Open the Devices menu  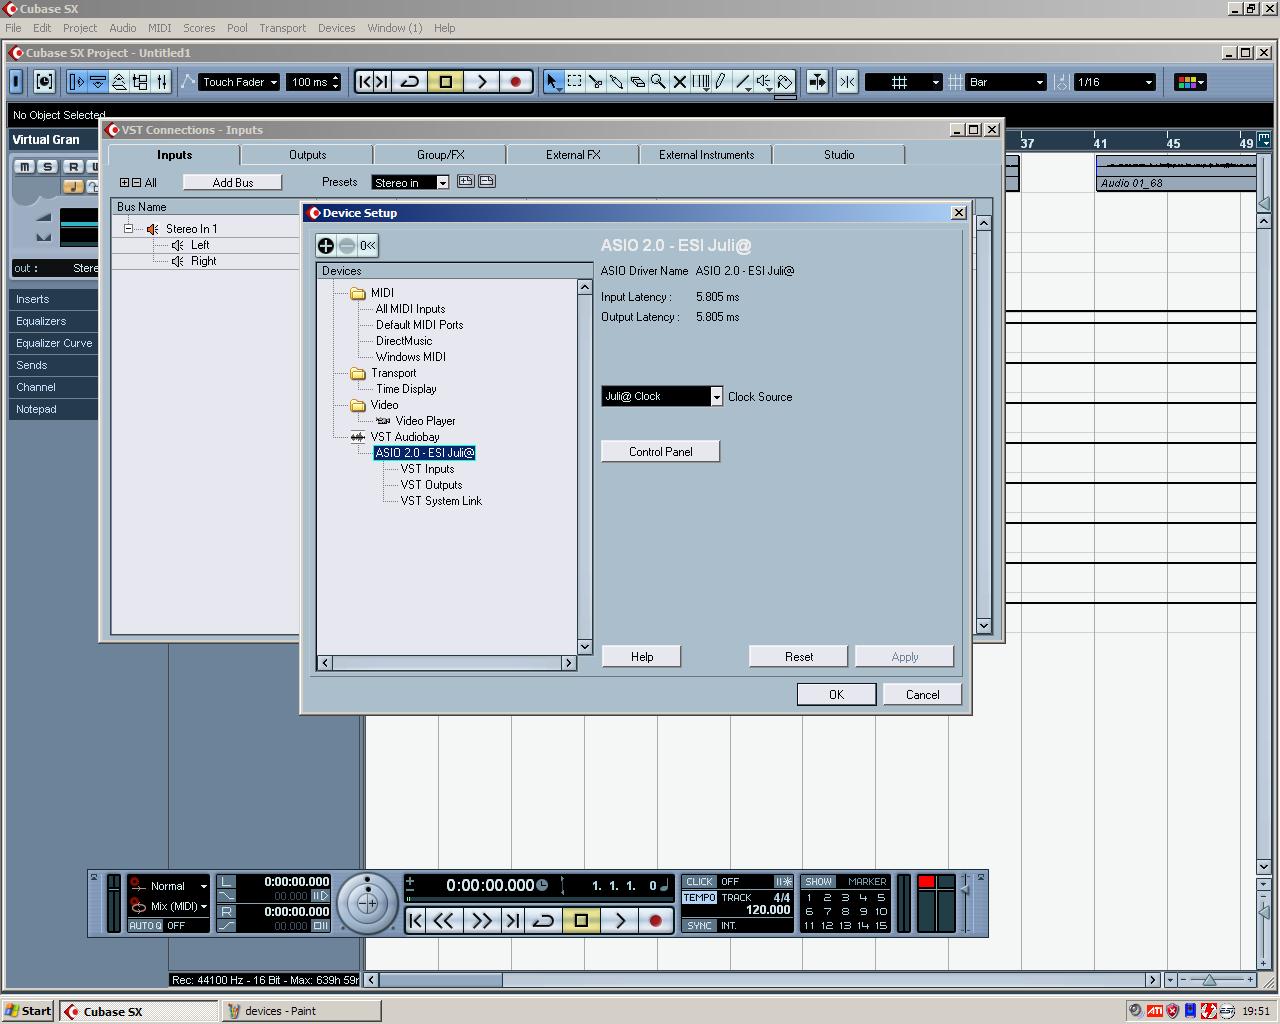(x=336, y=28)
